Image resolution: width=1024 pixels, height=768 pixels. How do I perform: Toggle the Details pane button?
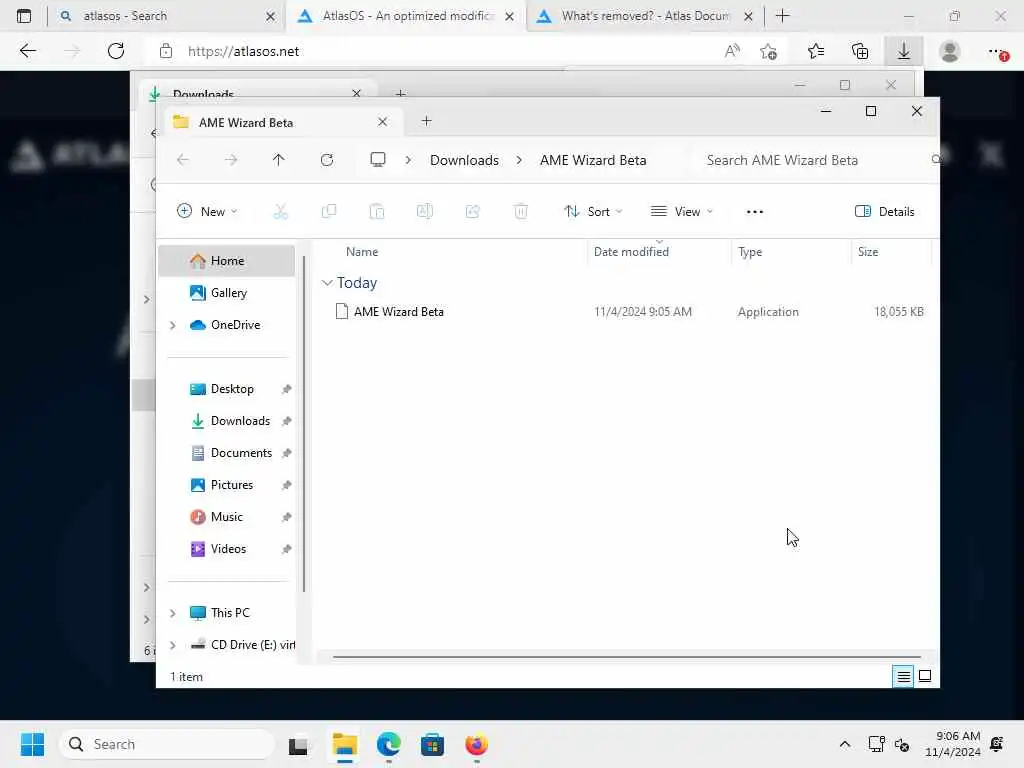[884, 212]
